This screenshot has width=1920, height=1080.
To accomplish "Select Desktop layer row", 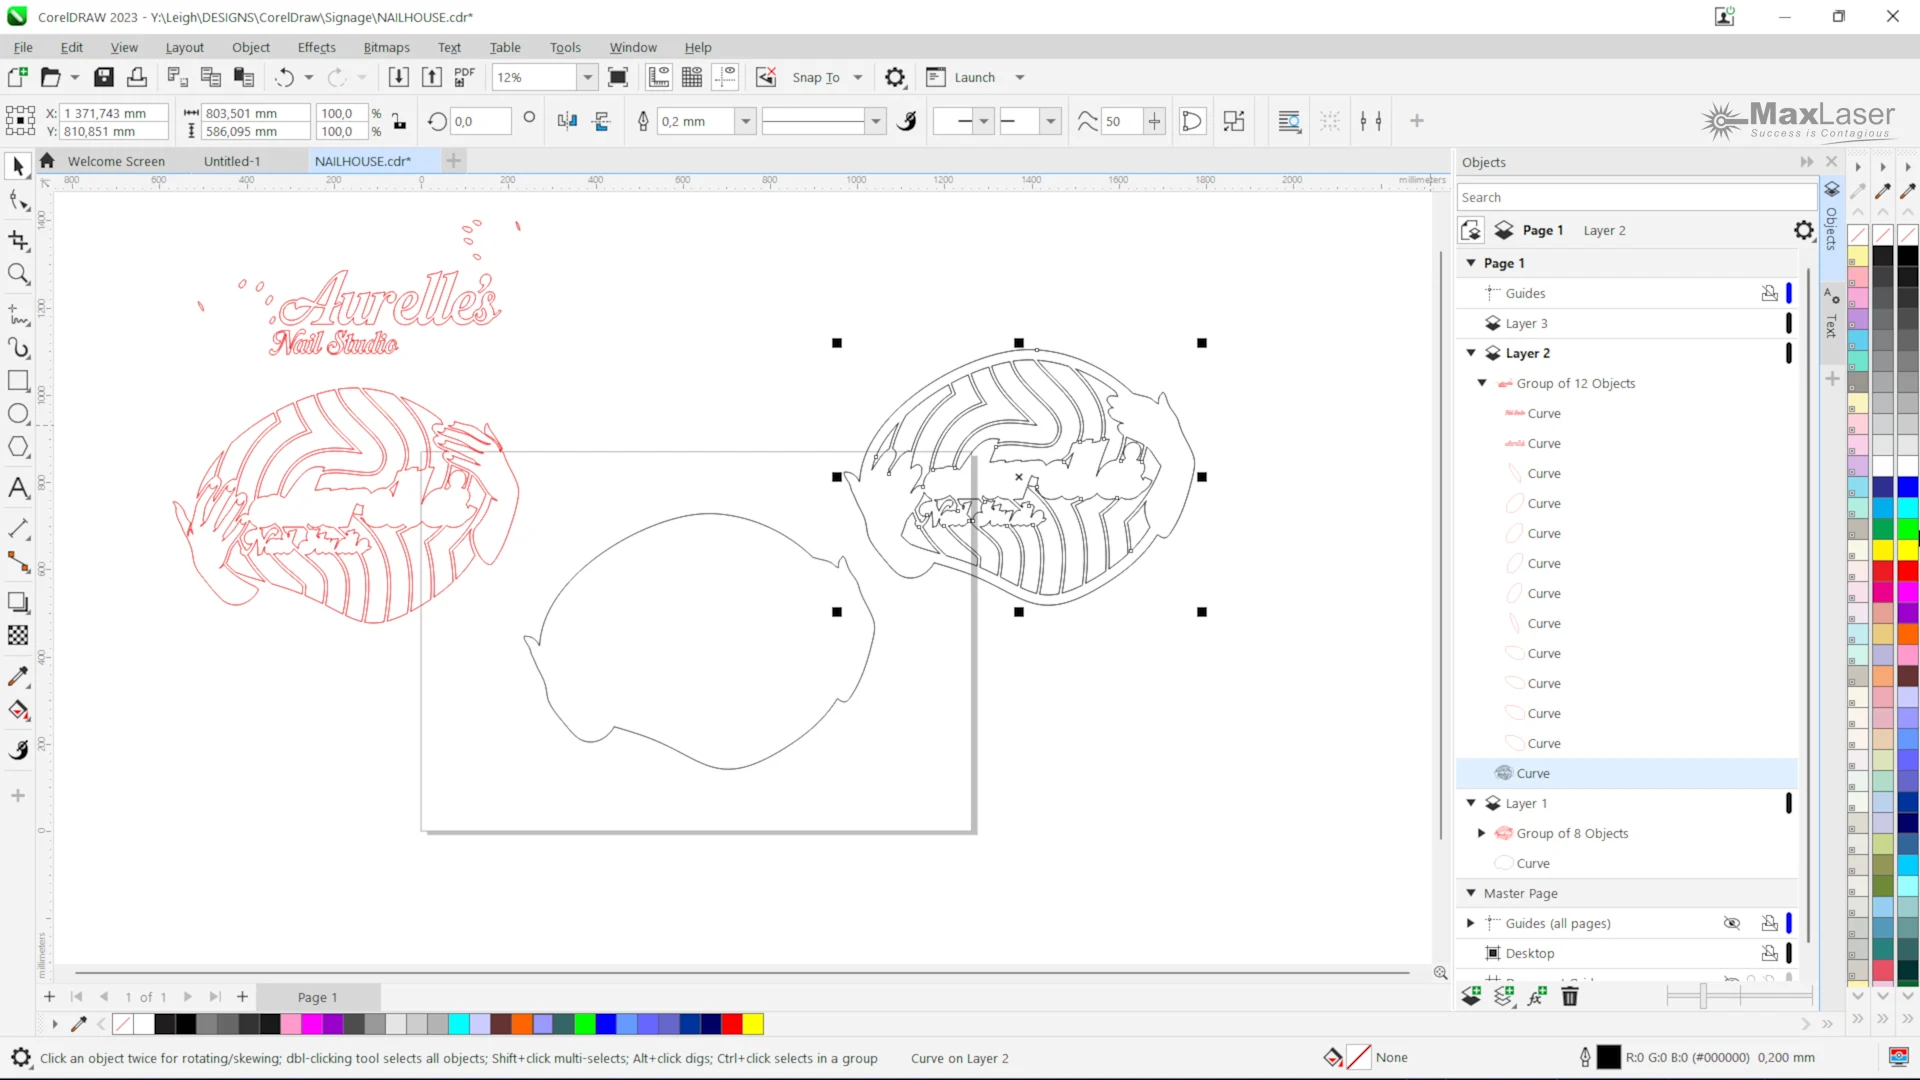I will click(1626, 953).
